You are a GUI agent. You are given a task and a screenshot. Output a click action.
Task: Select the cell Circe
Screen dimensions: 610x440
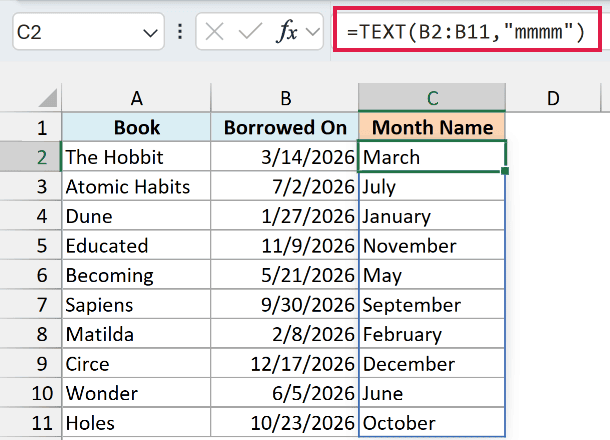point(136,364)
